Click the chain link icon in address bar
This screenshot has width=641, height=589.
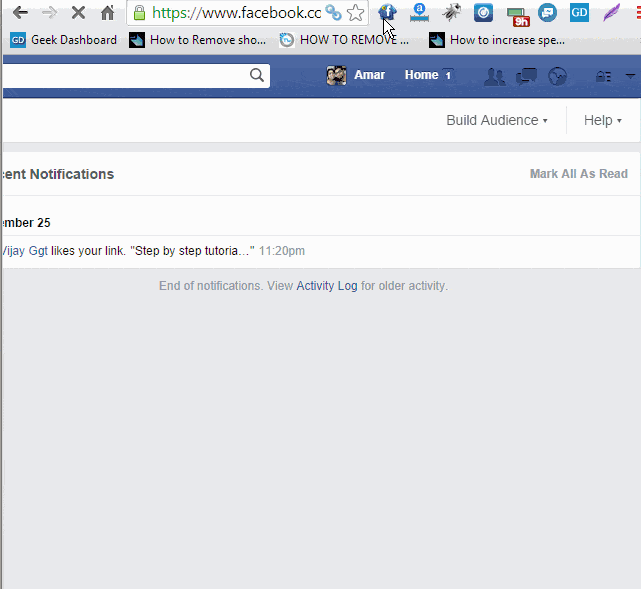pyautogui.click(x=333, y=13)
